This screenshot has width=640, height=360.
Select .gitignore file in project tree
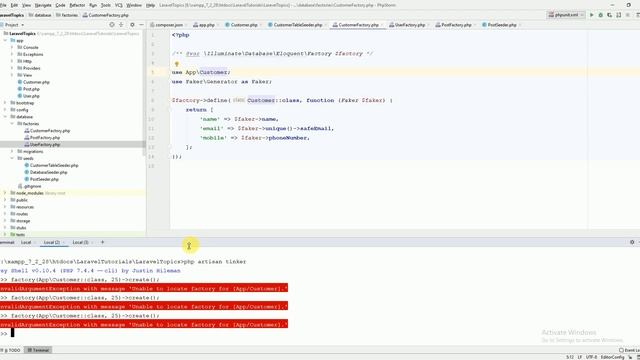point(29,186)
